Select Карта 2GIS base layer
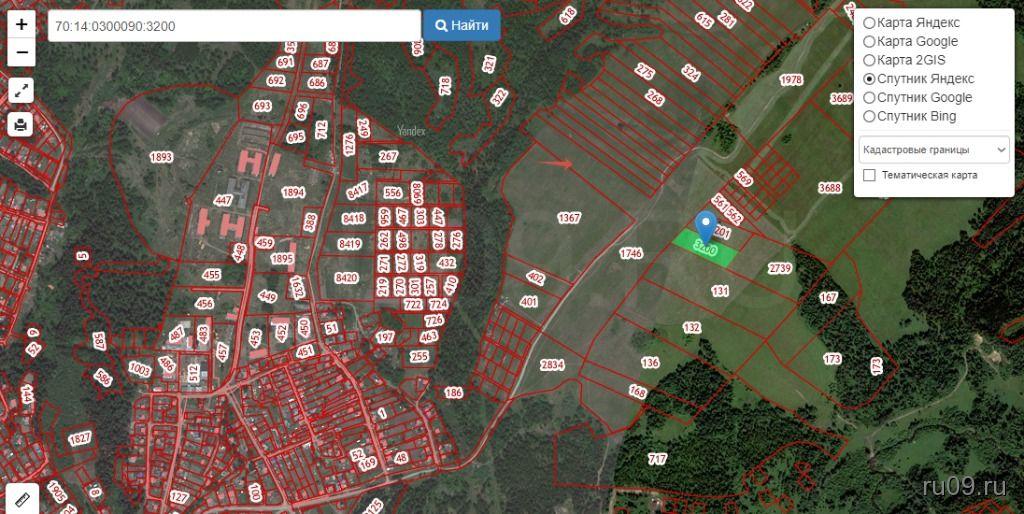1024x514 pixels. click(869, 60)
